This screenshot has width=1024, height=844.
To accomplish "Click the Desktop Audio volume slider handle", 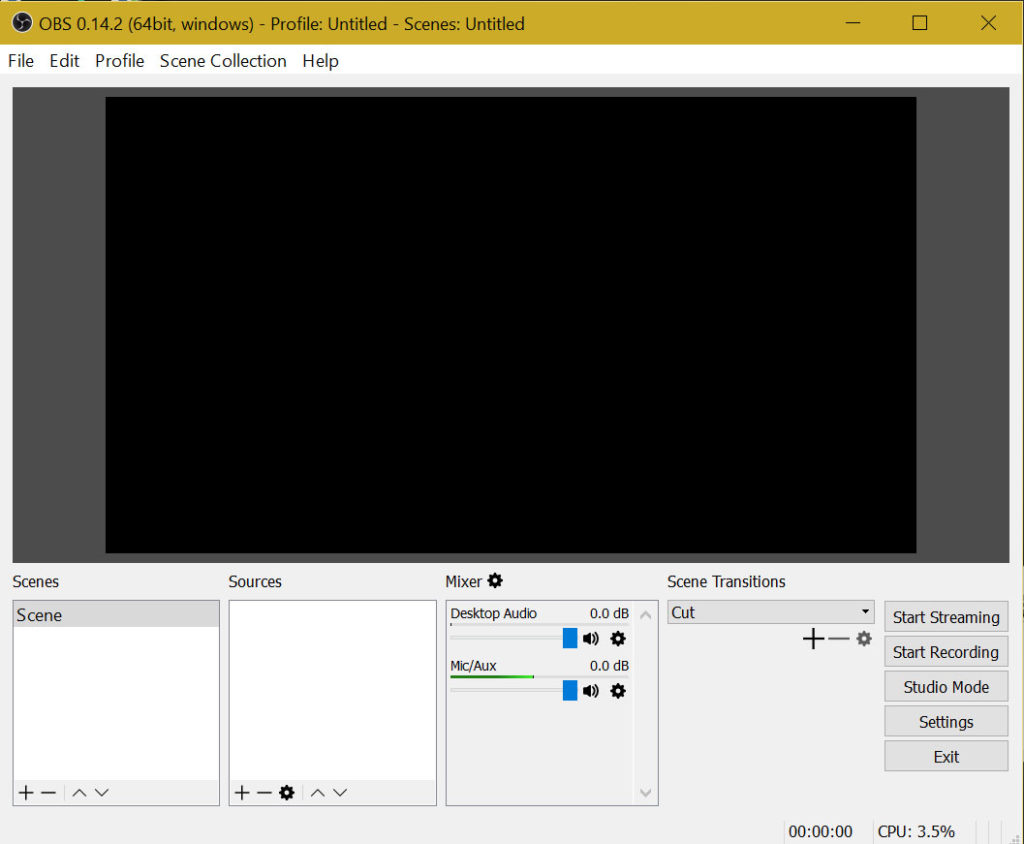I will tap(569, 638).
